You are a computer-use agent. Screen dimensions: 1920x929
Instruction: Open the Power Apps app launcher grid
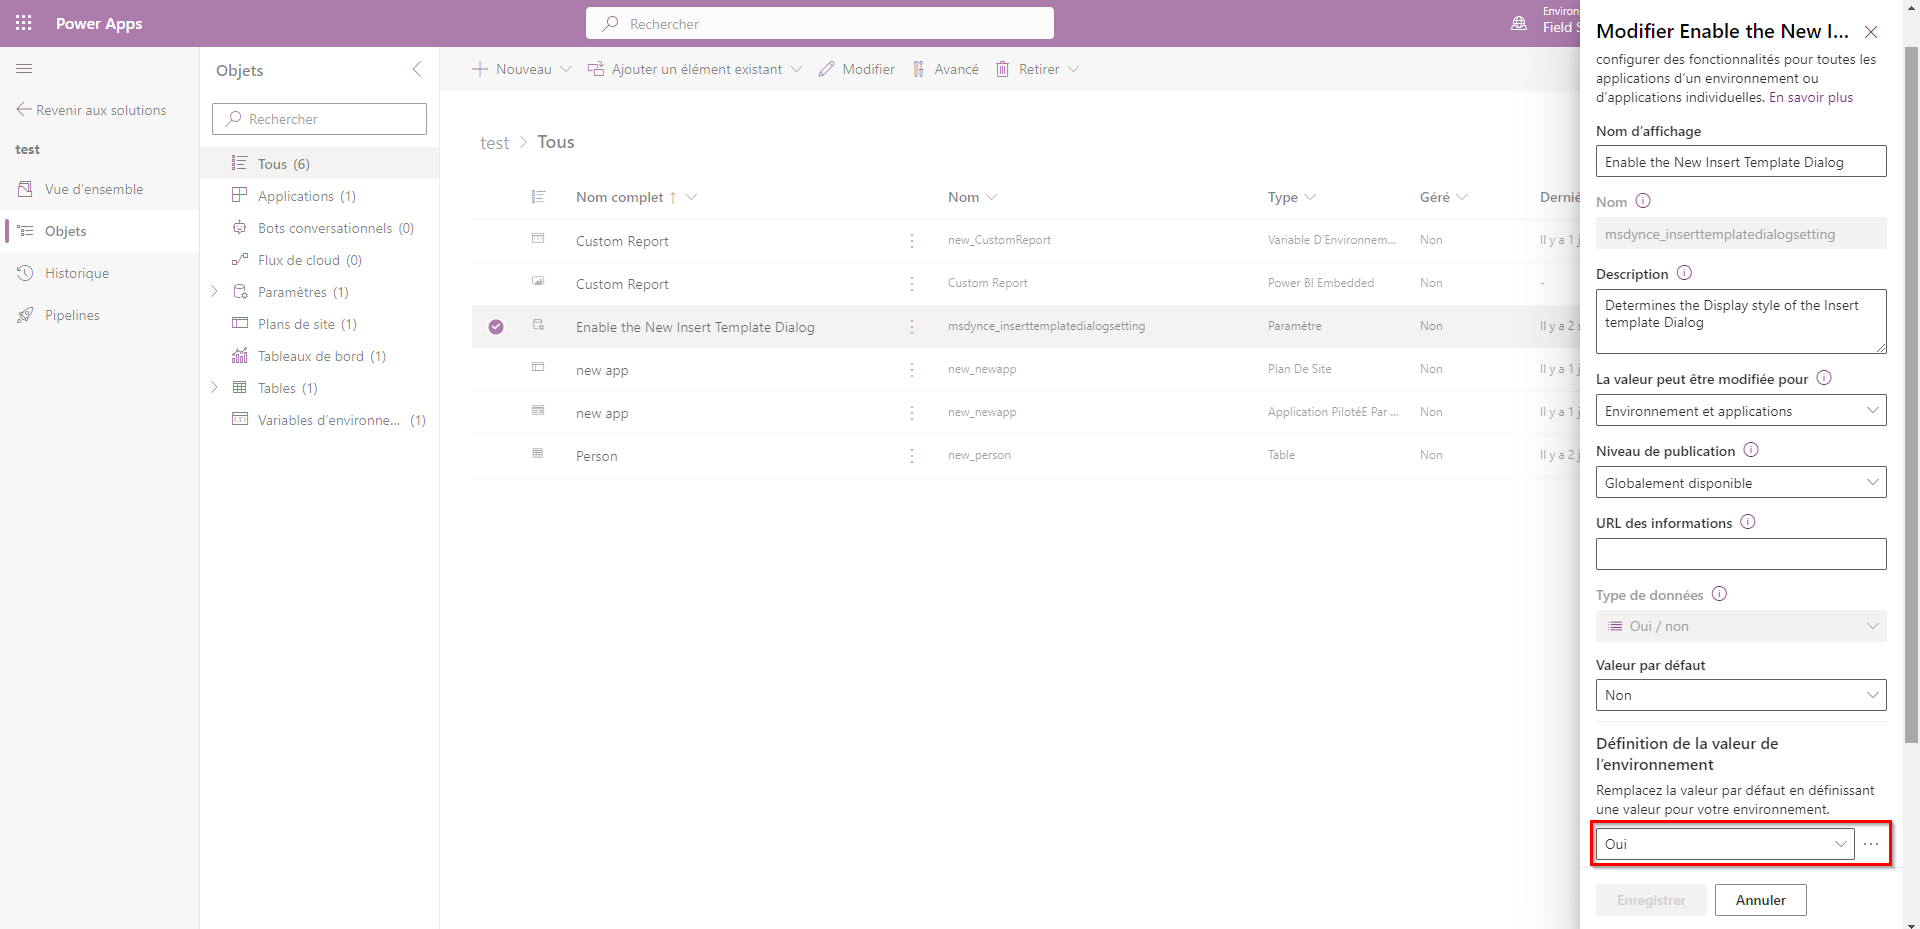point(23,23)
